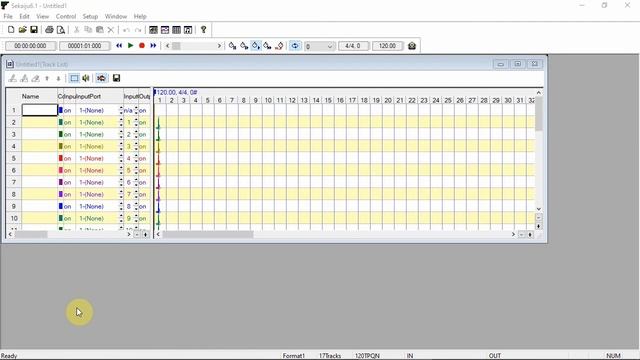640x360 pixels.
Task: Select the '1-(None)' input port cell of track 7
Action: pos(97,182)
